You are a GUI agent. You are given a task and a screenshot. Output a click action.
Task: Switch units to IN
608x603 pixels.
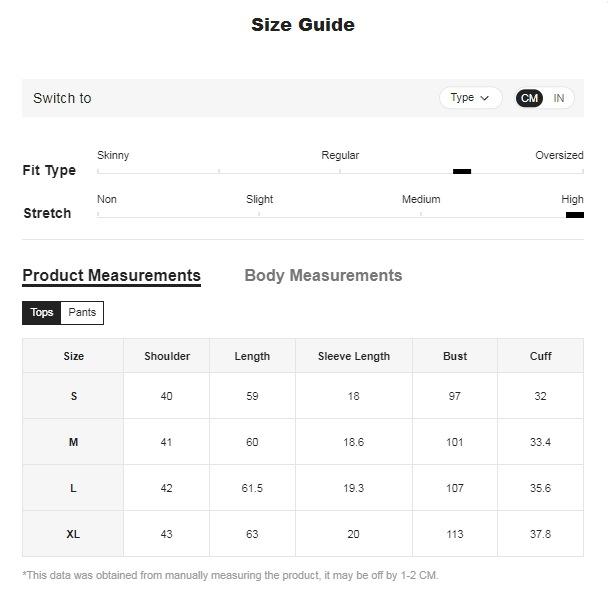coord(558,98)
